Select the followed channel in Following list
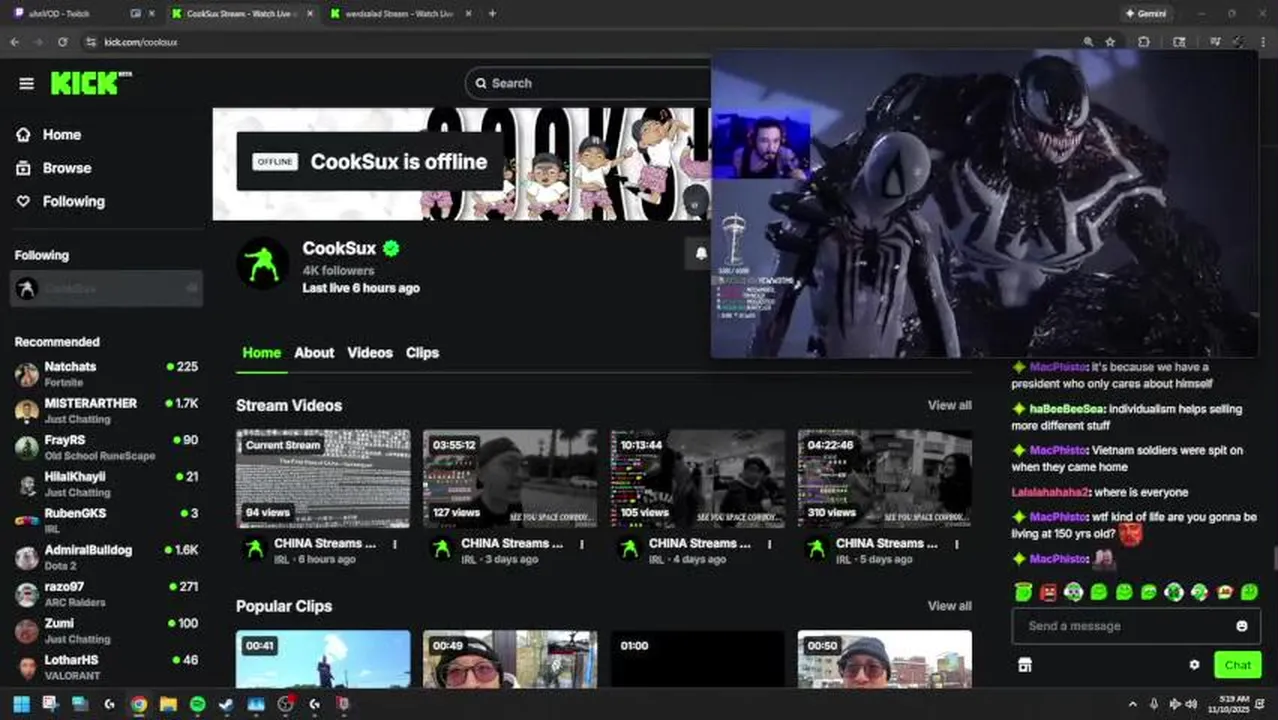The height and width of the screenshot is (720, 1278). [x=107, y=288]
